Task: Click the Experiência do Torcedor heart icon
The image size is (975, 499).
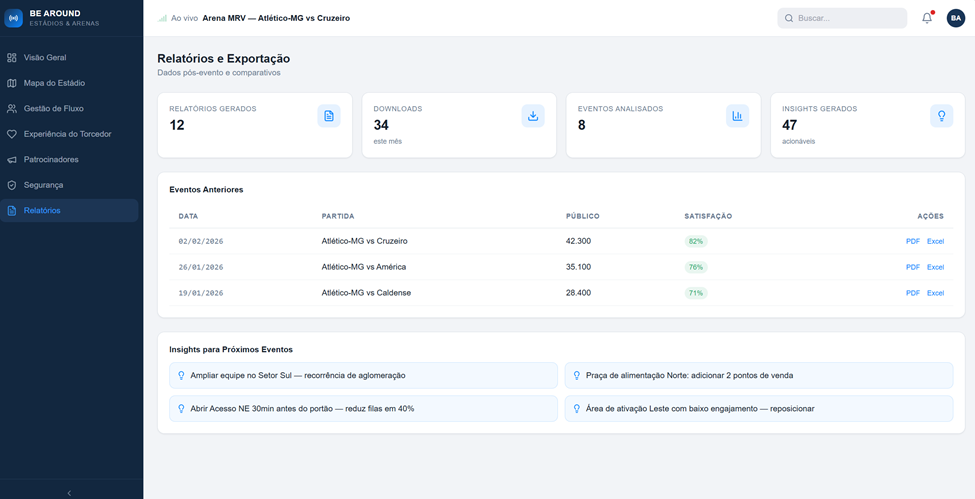Action: tap(11, 134)
